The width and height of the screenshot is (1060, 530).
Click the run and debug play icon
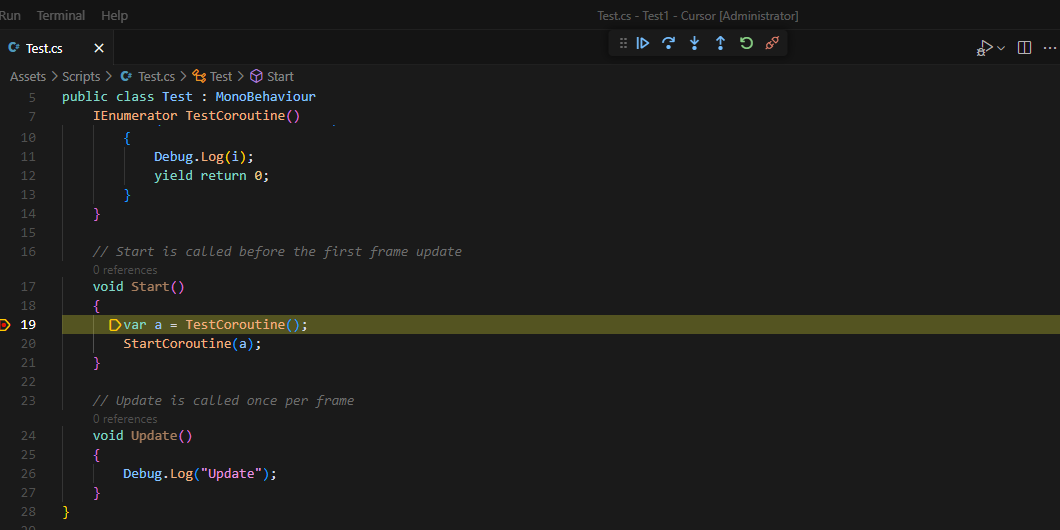(985, 48)
